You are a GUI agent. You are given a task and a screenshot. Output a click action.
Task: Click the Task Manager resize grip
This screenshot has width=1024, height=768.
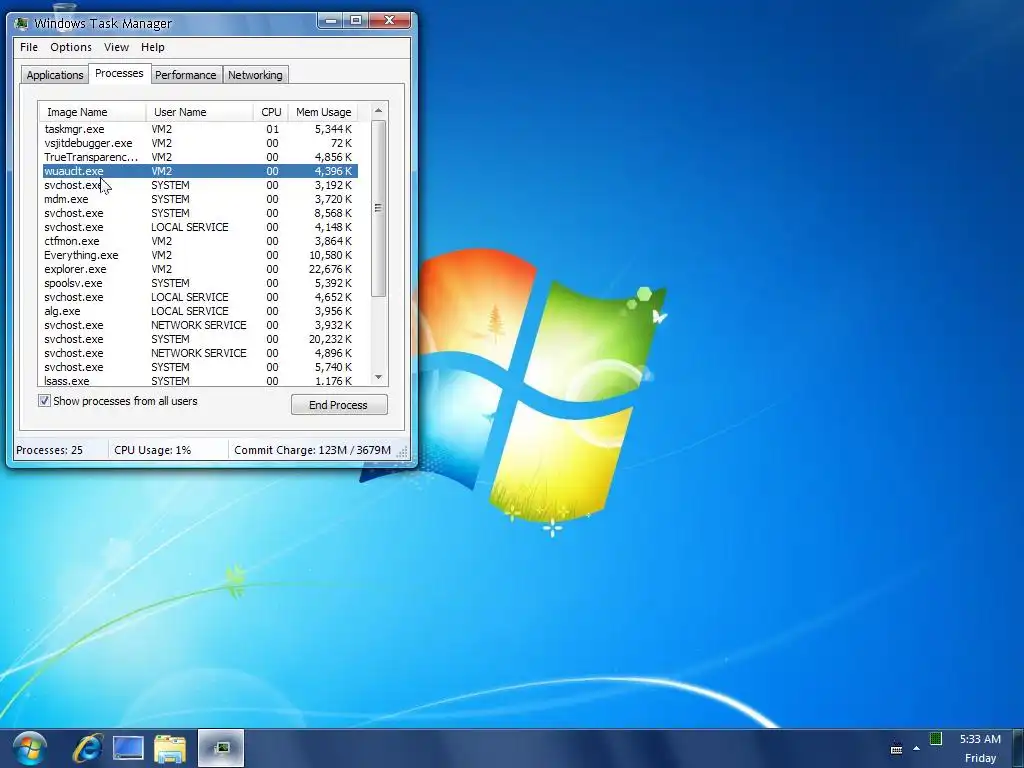[x=404, y=452]
